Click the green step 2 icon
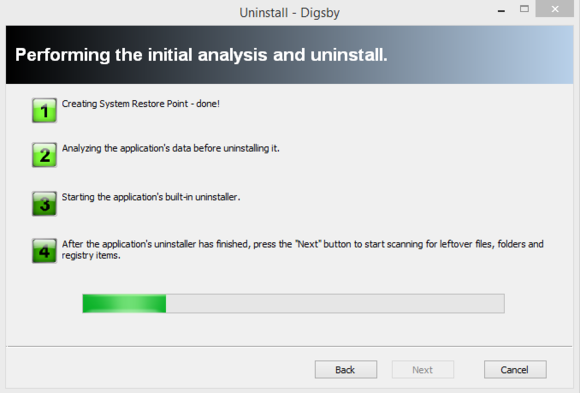Viewport: 580px width, 393px height. pyautogui.click(x=44, y=155)
